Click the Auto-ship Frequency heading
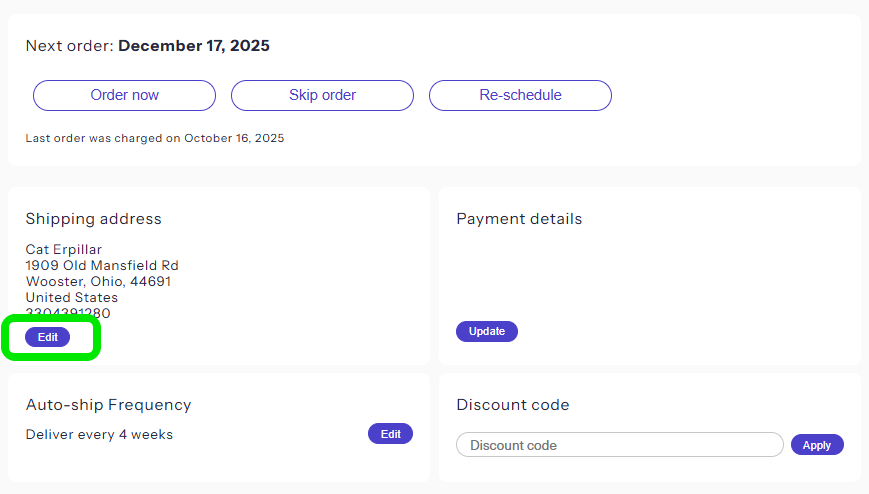 pos(108,405)
